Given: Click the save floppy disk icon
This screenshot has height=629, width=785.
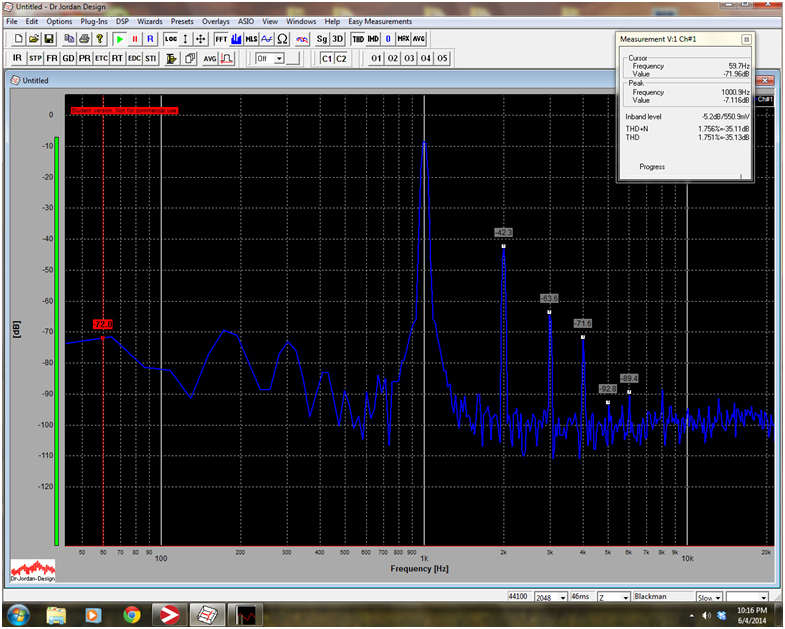Looking at the screenshot, I should pyautogui.click(x=49, y=39).
